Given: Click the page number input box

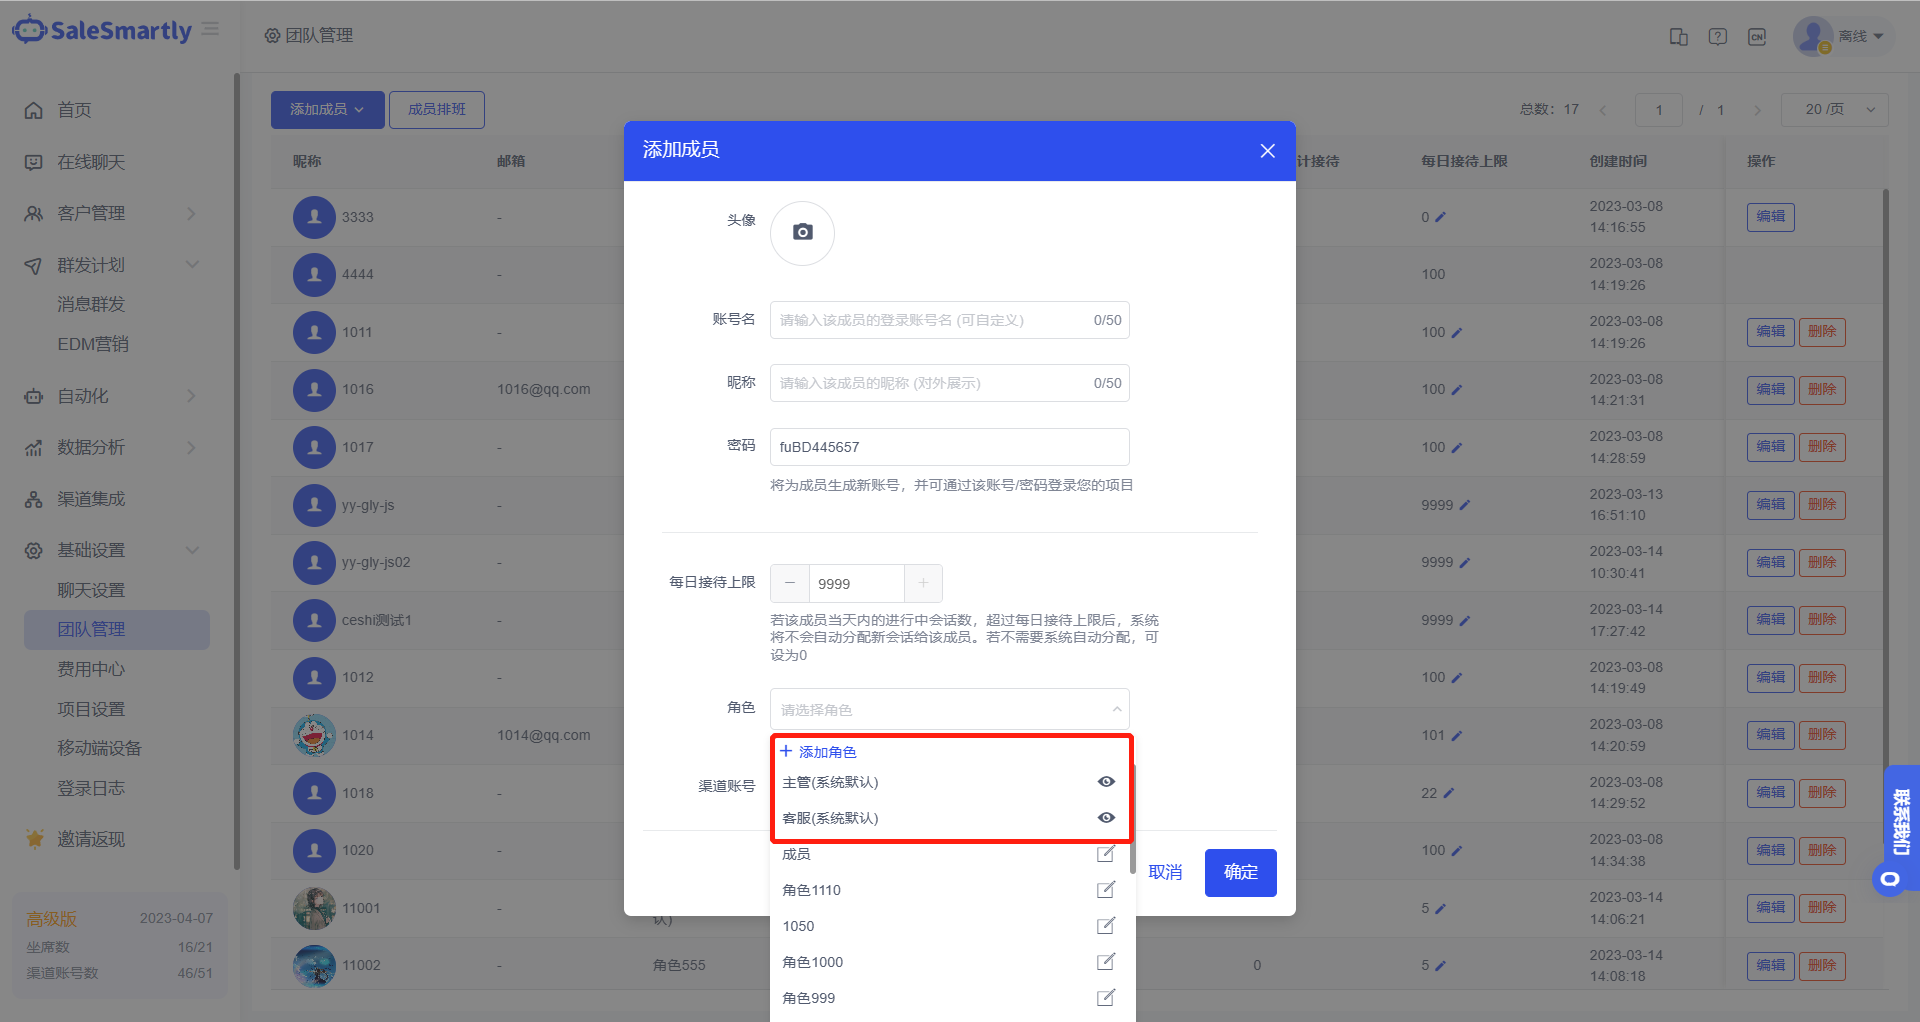Looking at the screenshot, I should coord(1658,110).
